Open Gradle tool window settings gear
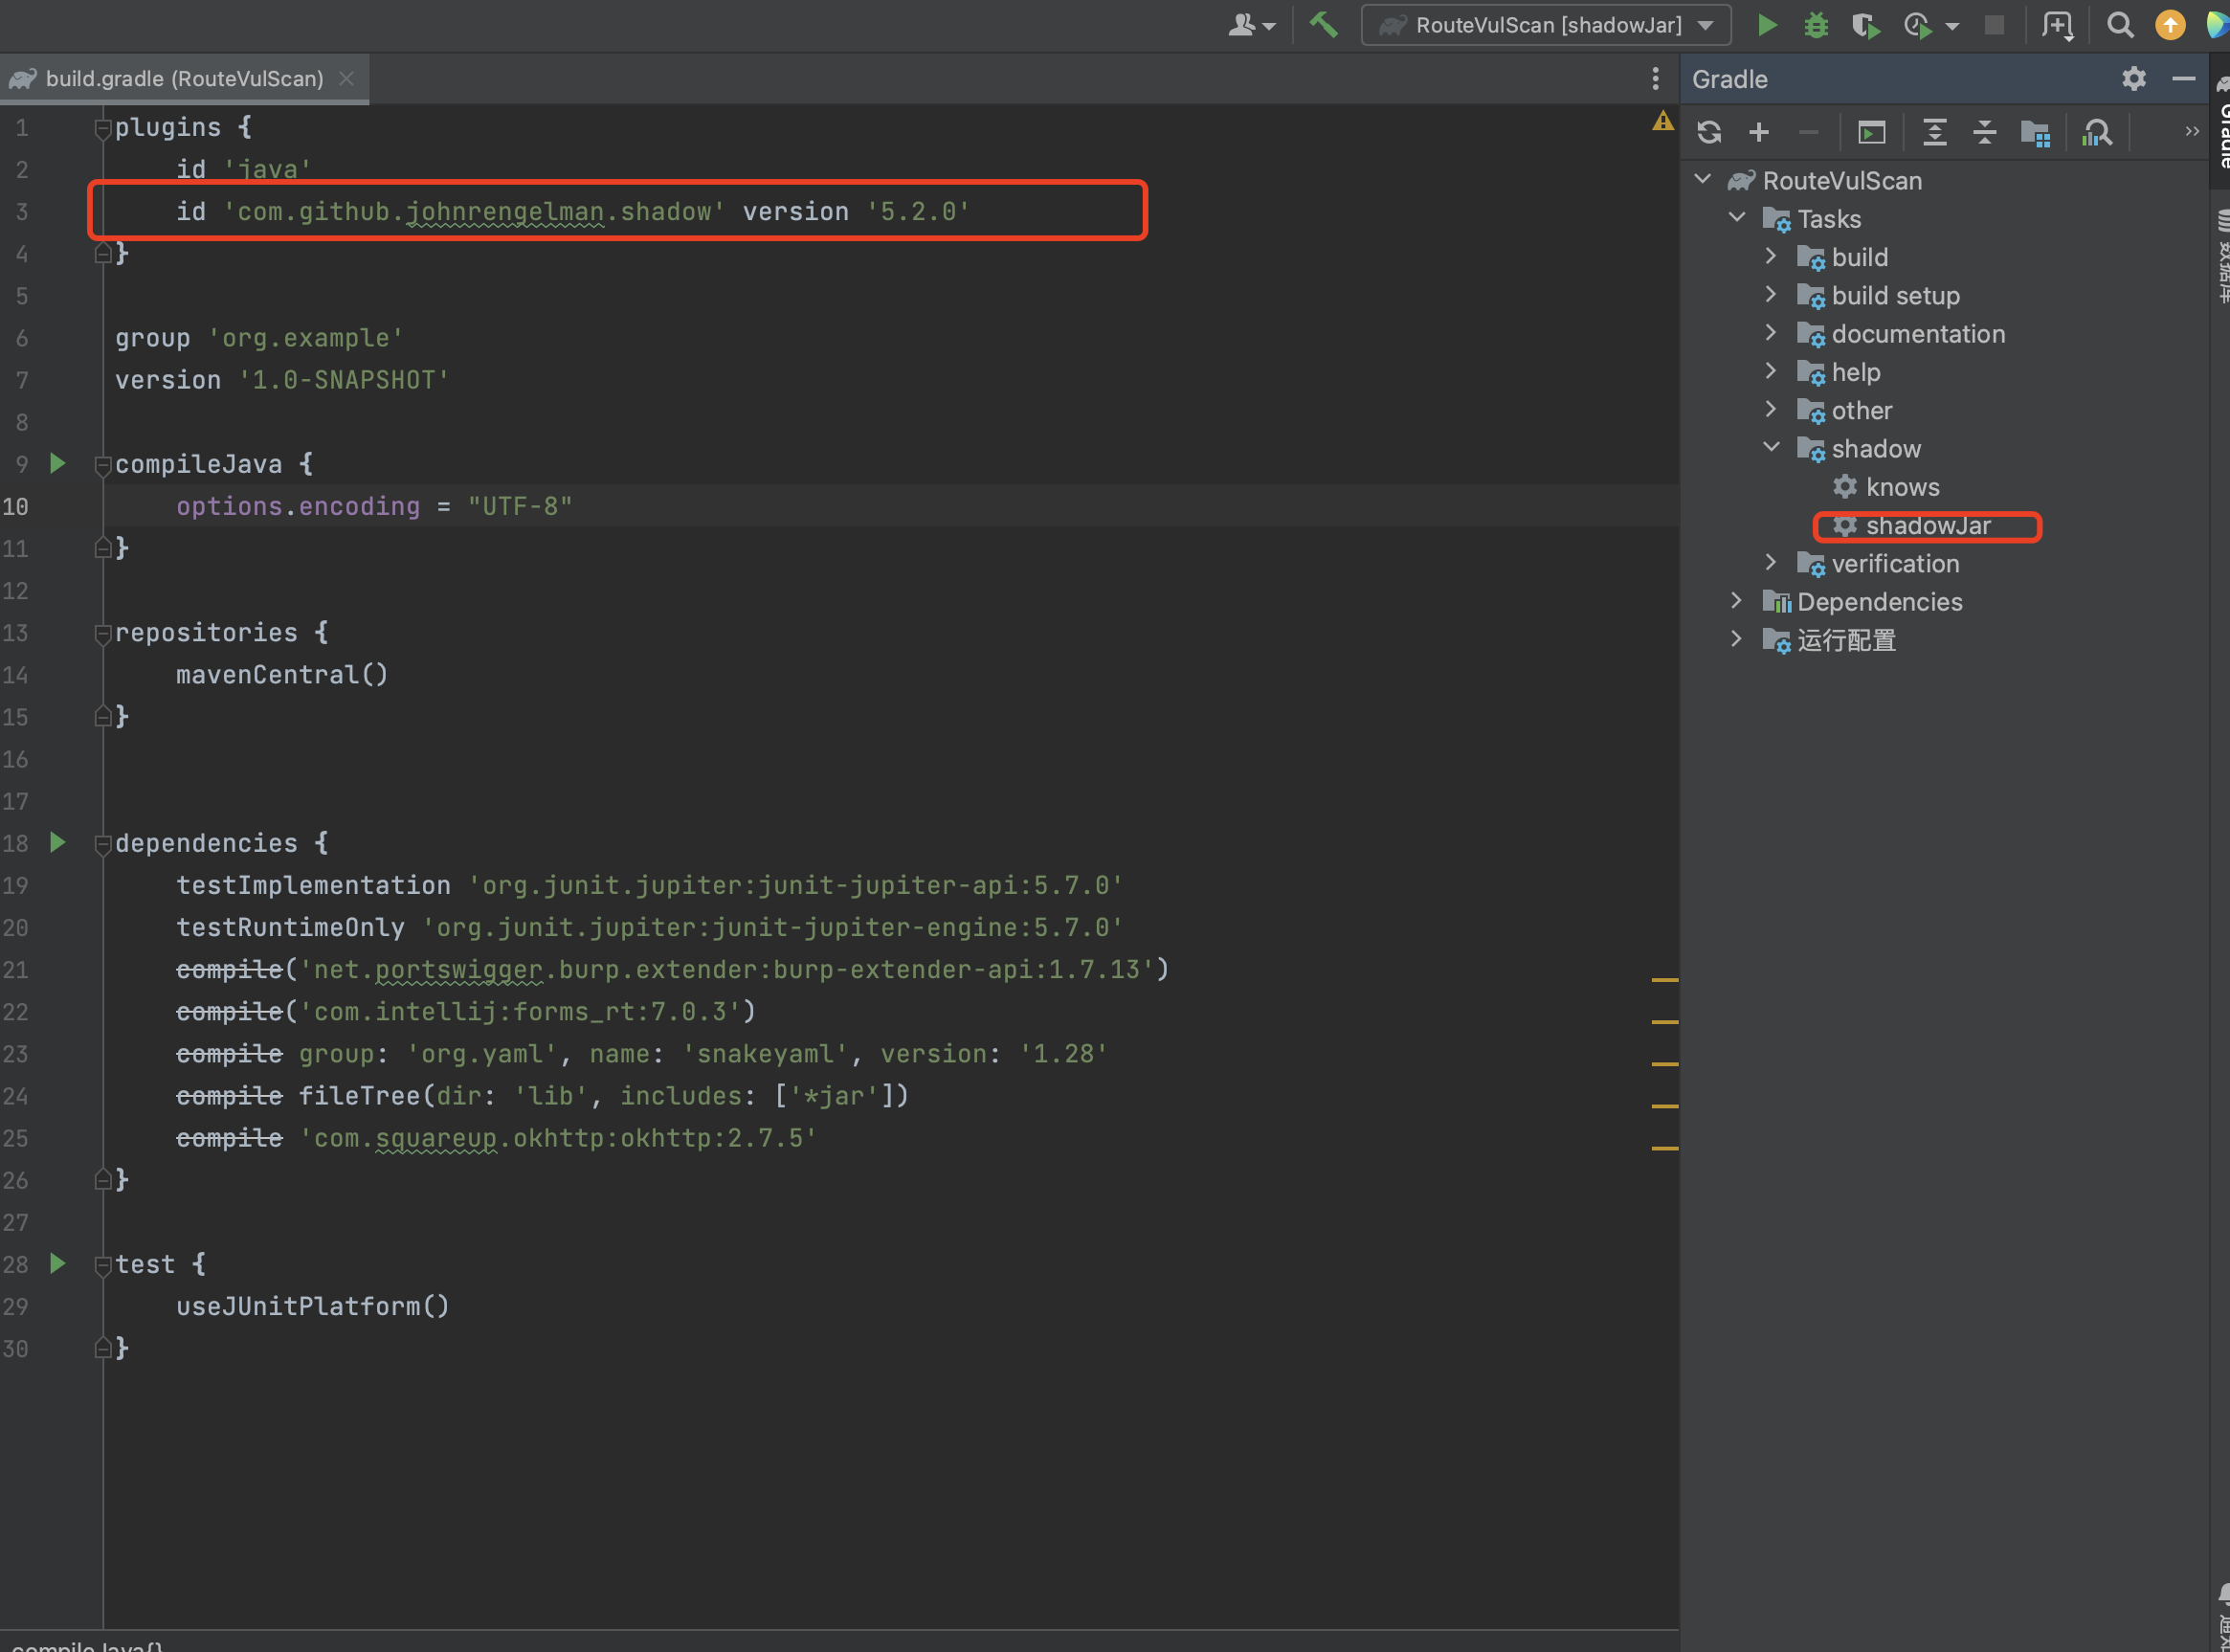Viewport: 2230px width, 1652px height. tap(2135, 78)
